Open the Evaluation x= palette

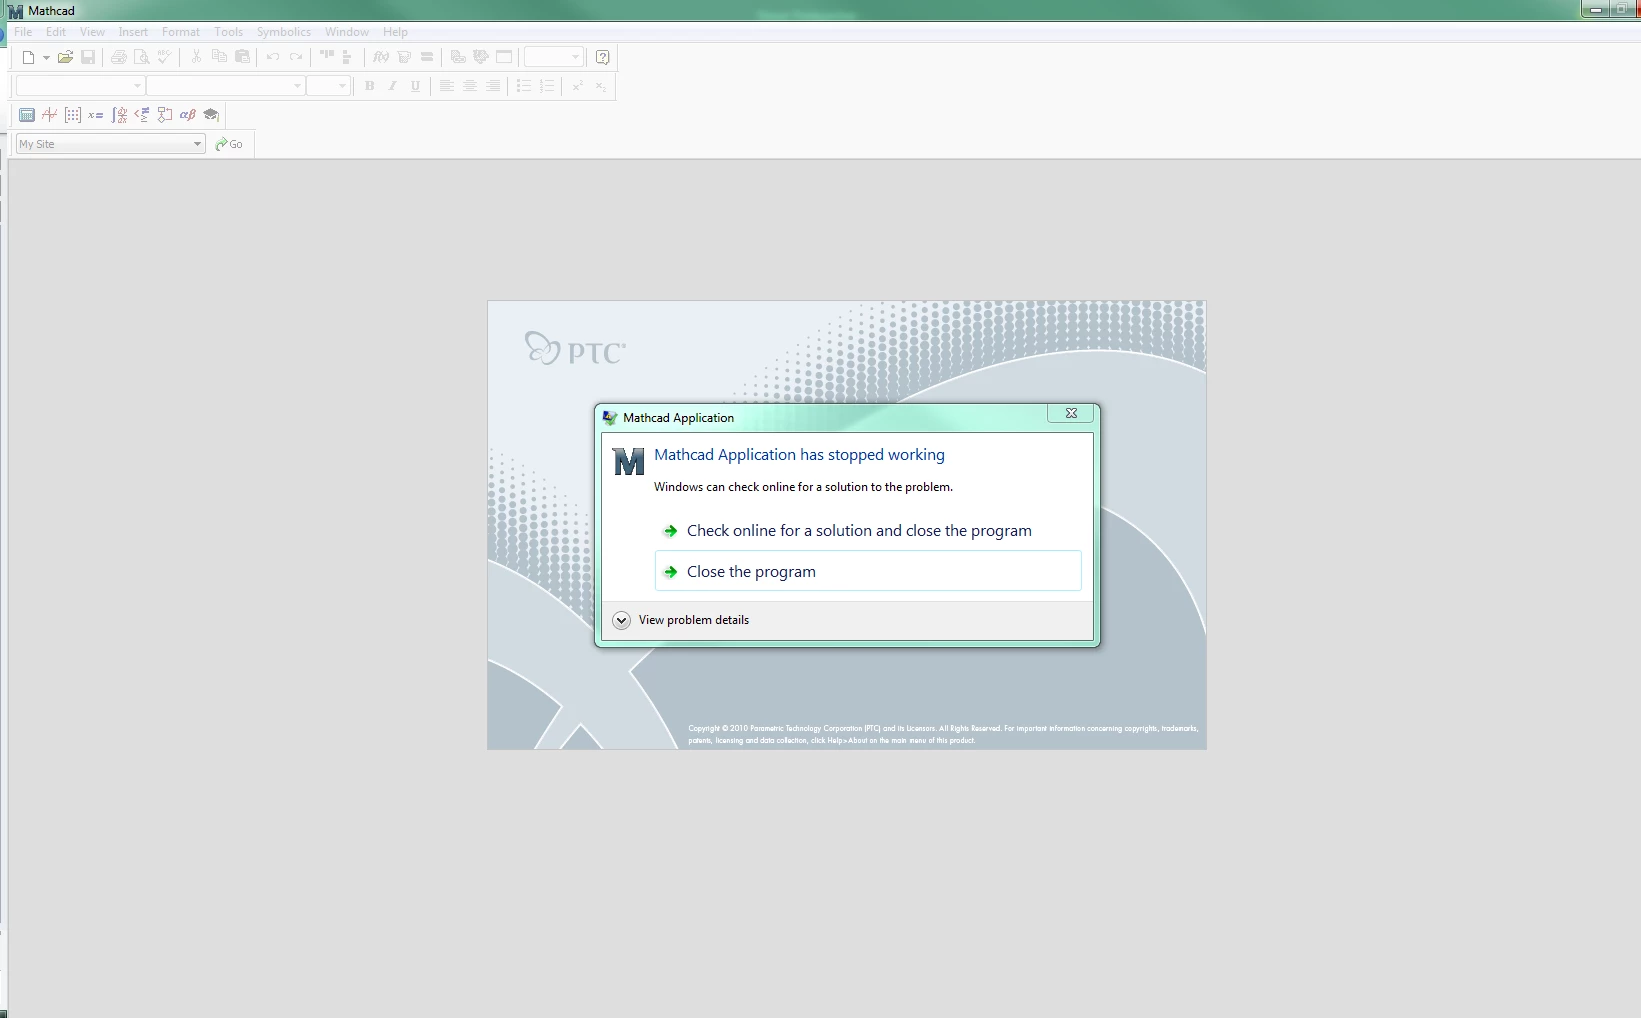pos(96,115)
